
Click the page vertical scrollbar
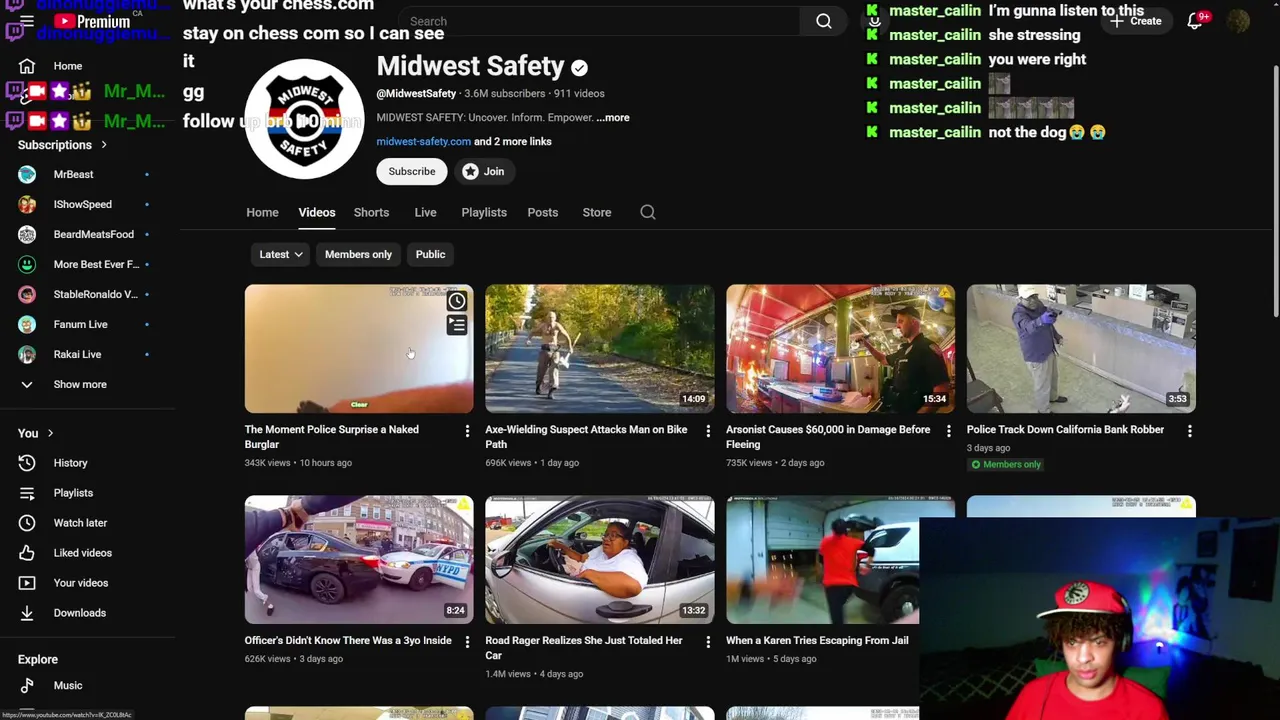tap(1275, 190)
